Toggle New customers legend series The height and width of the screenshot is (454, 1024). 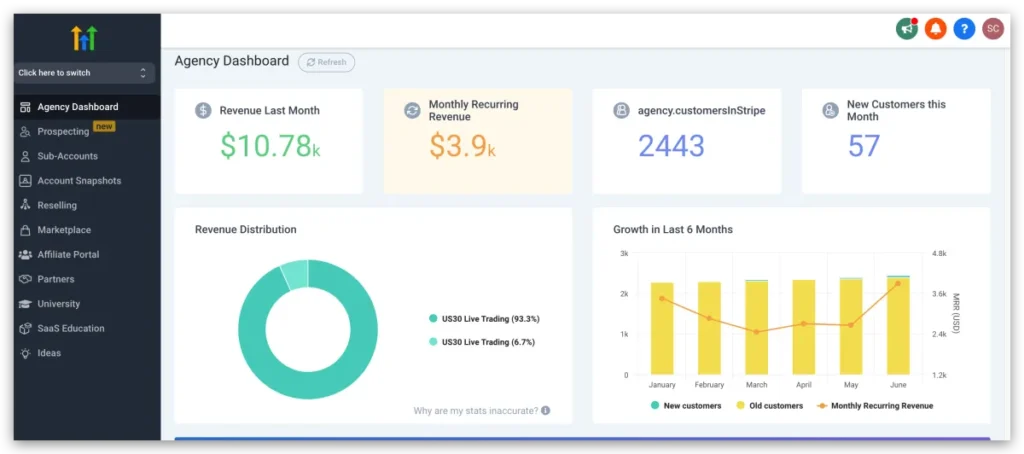pos(686,406)
